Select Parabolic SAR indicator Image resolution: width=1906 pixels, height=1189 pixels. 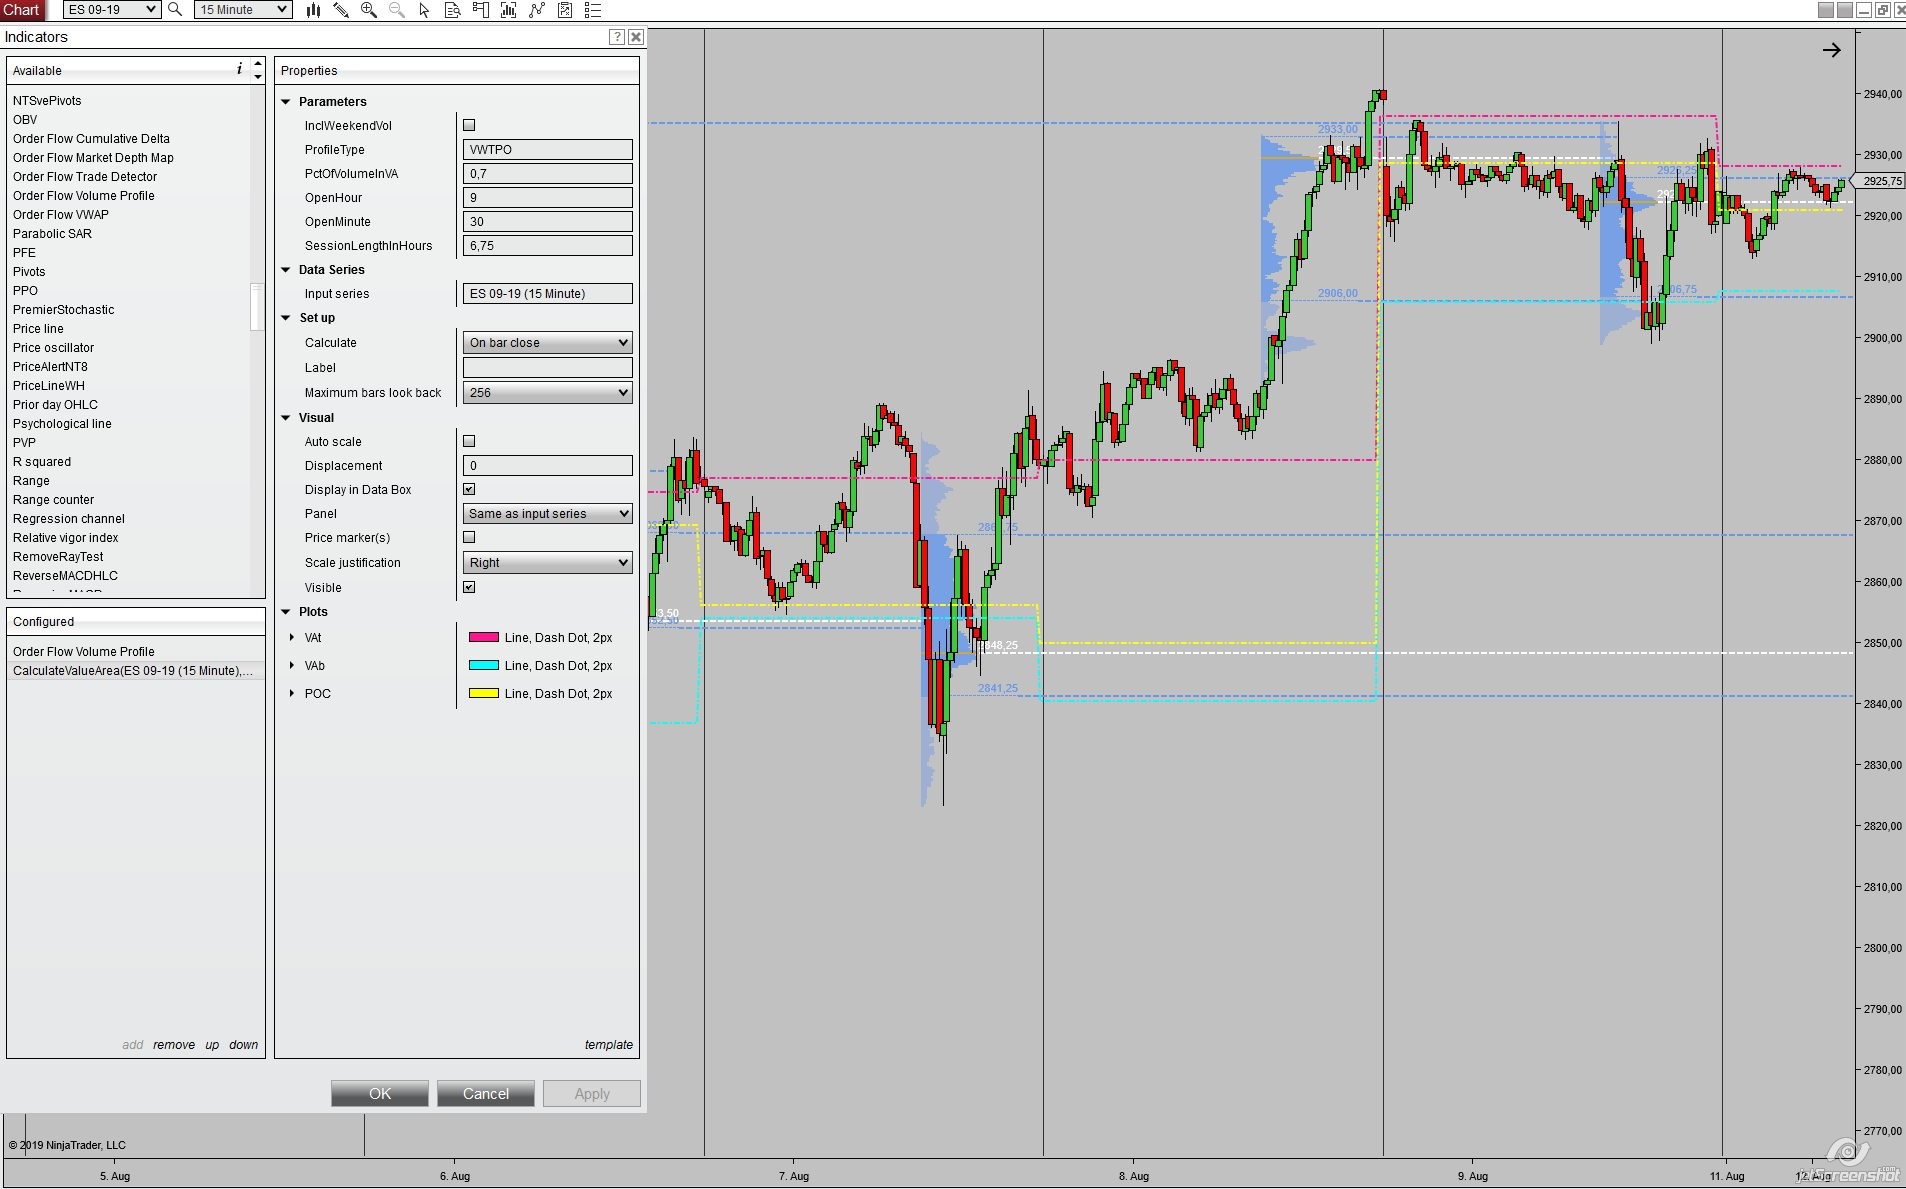pos(52,233)
